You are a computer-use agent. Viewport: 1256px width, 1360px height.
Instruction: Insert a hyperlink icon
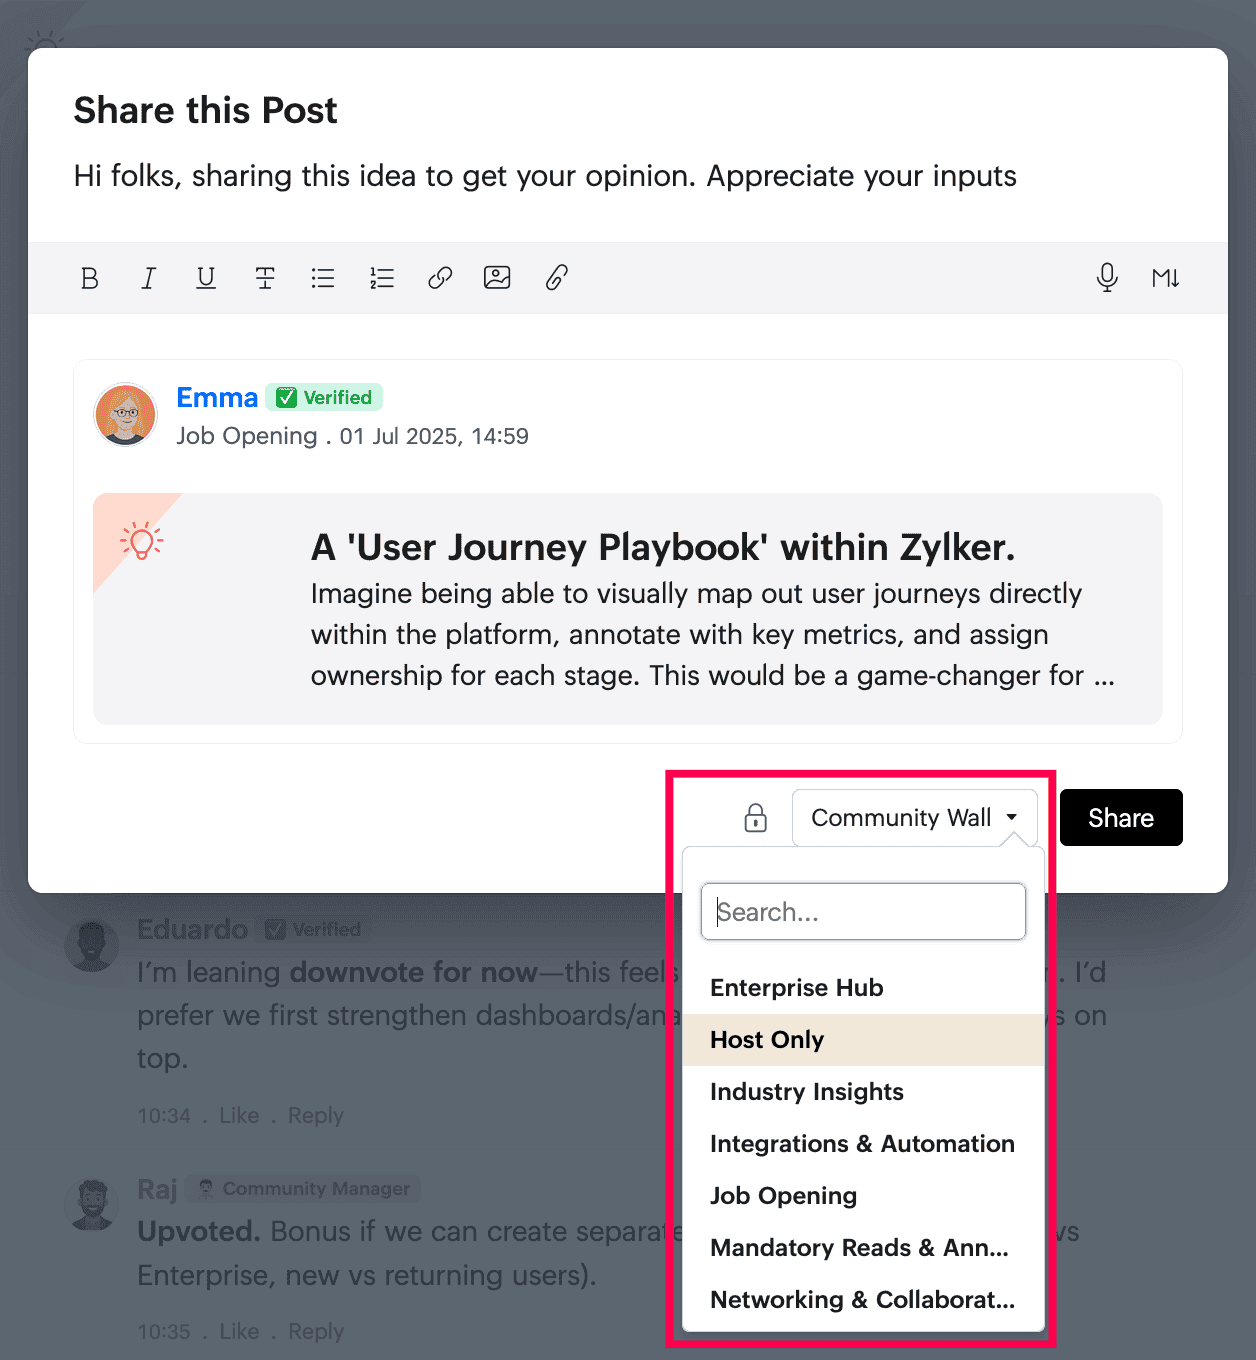440,278
